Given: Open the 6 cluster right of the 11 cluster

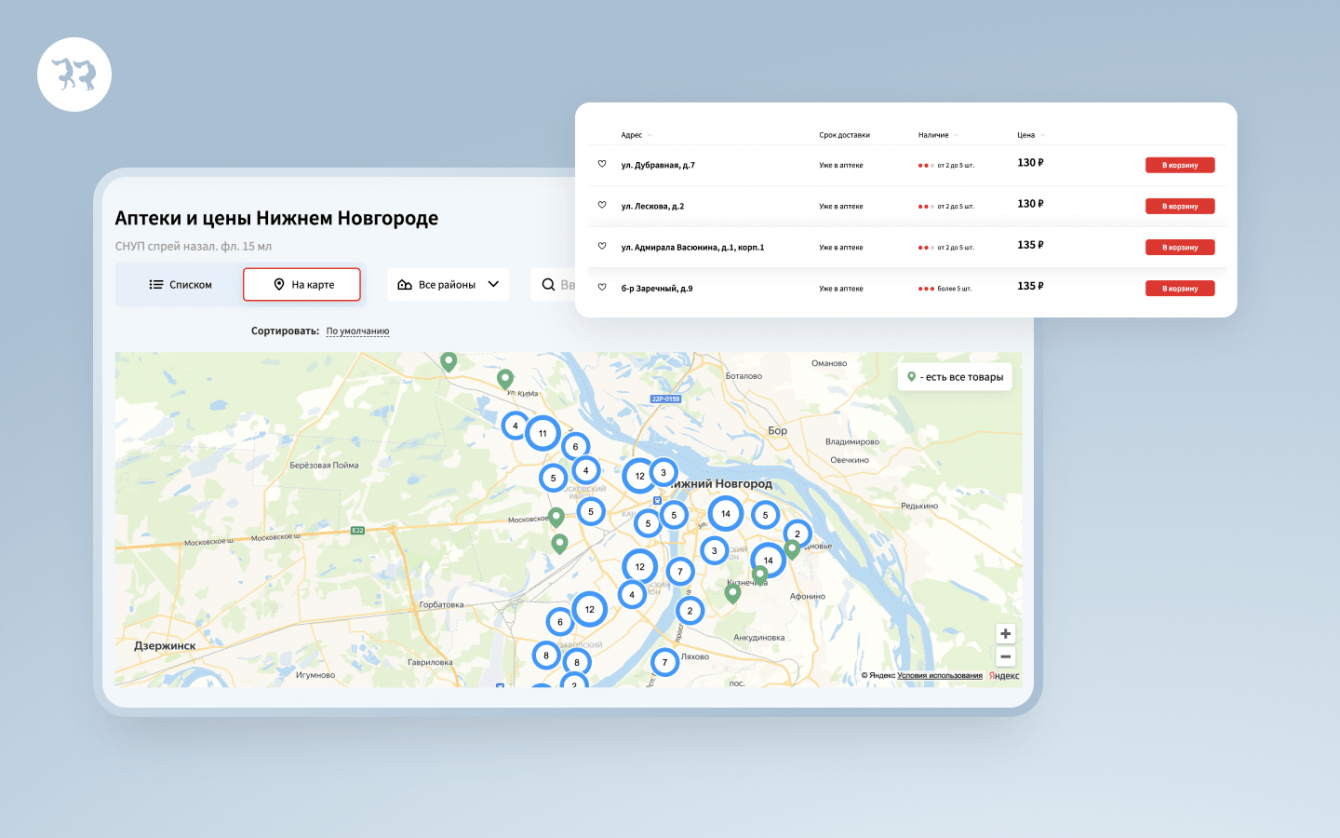Looking at the screenshot, I should pos(575,447).
